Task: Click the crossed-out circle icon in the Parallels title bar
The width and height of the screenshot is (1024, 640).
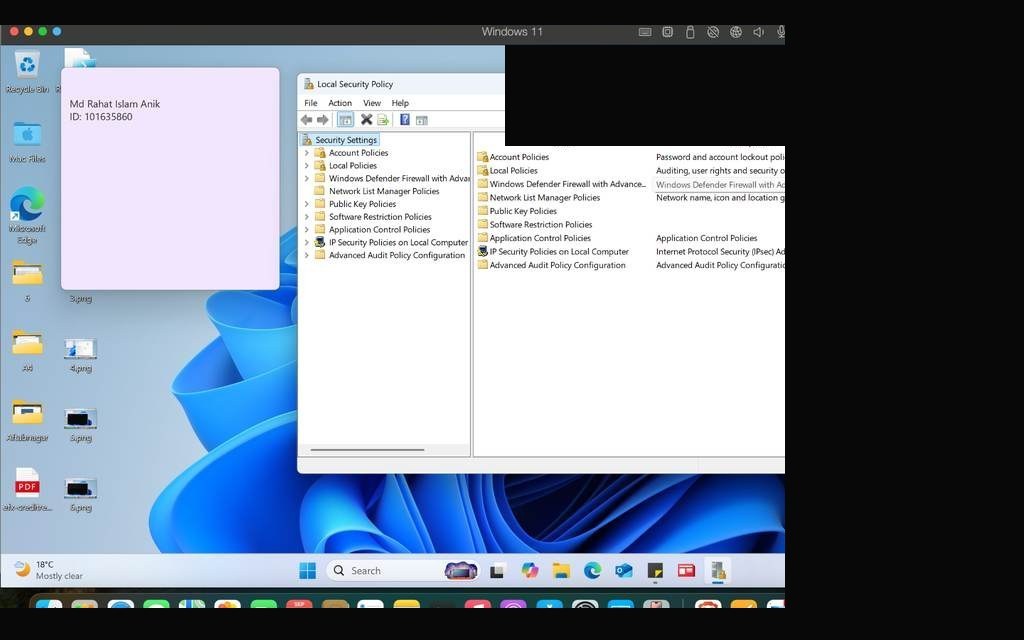Action: pos(713,32)
